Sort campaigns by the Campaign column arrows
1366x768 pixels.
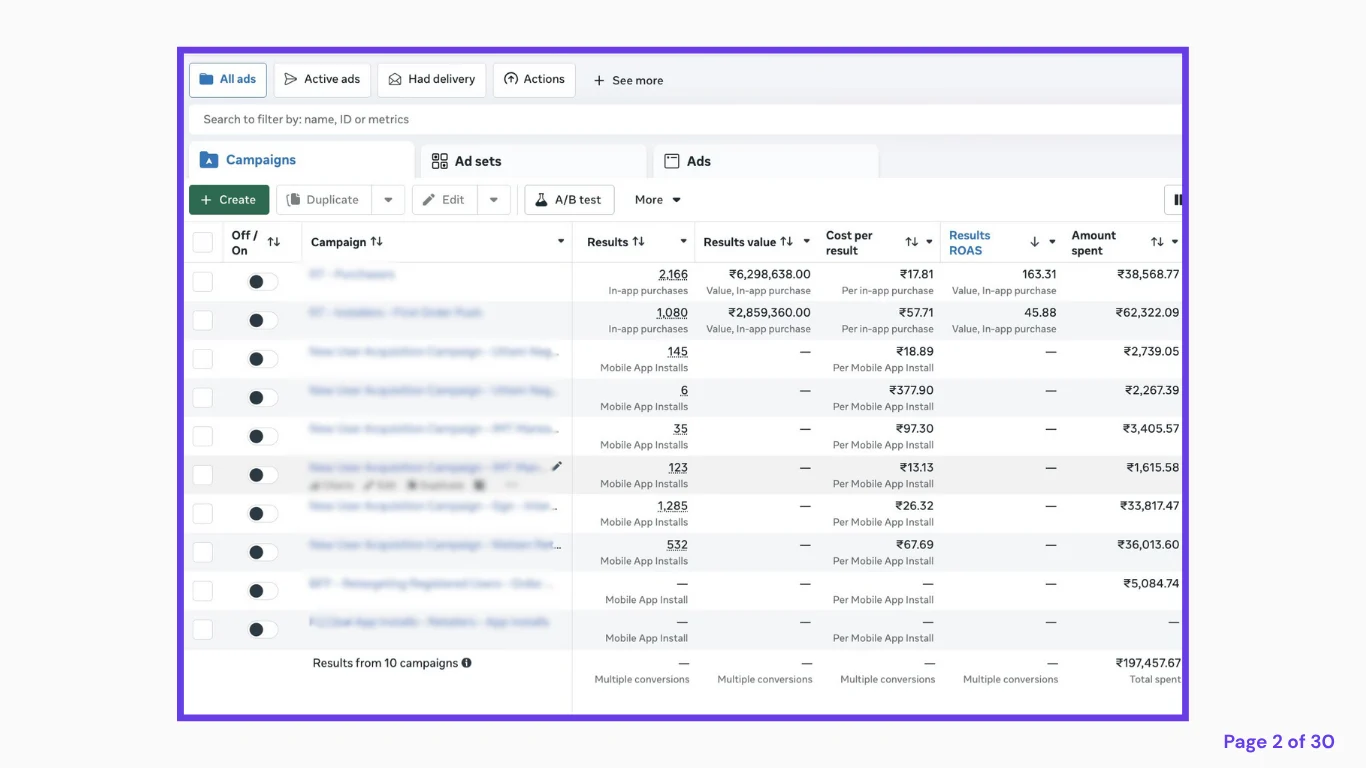(377, 242)
